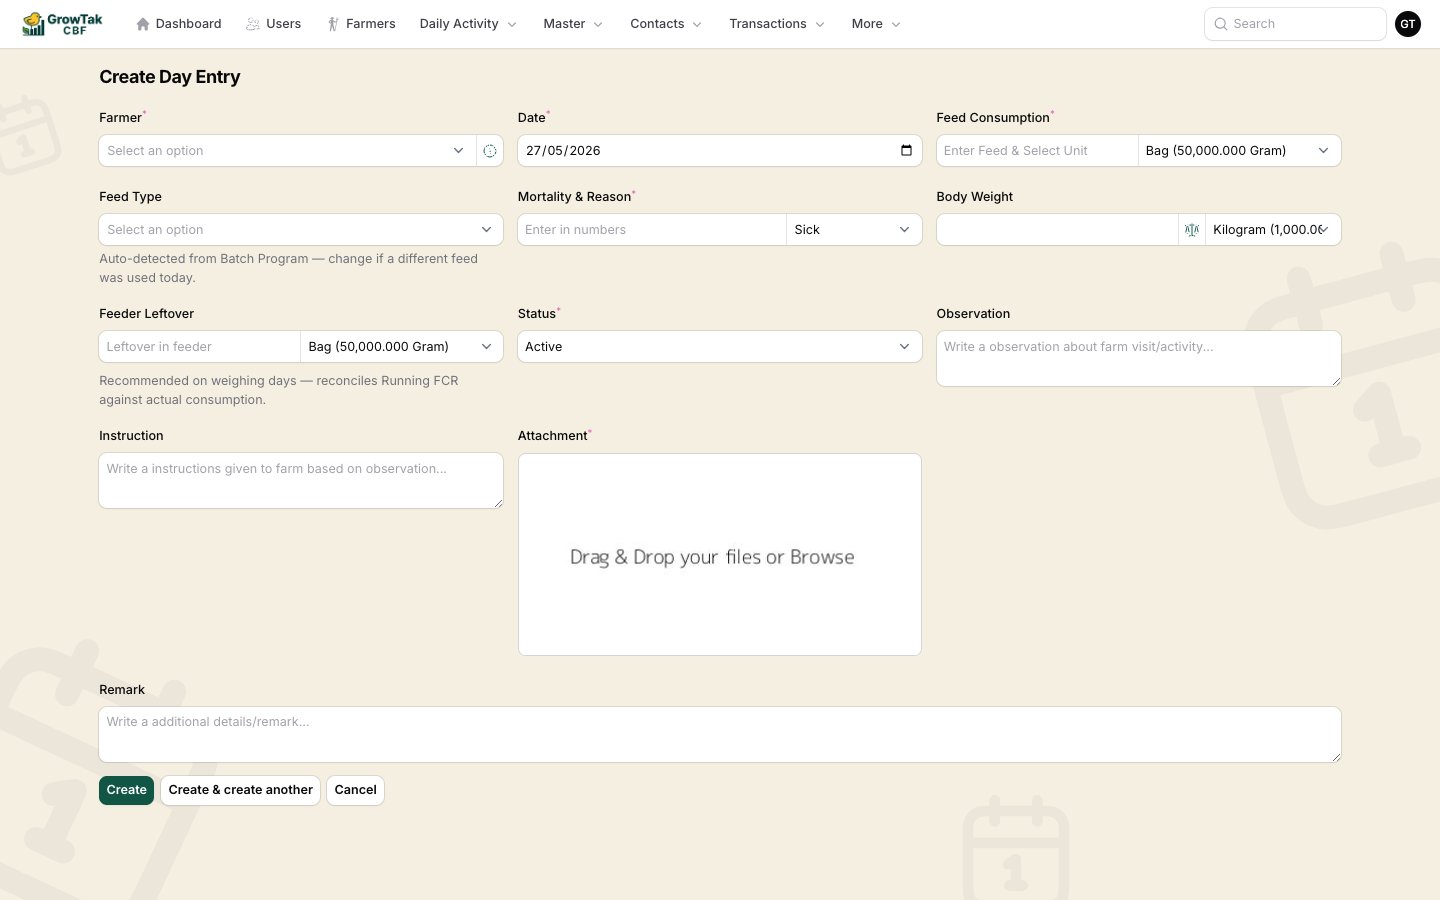The width and height of the screenshot is (1440, 900).
Task: Open the Body Weight Kilogram unit dropdown
Action: click(1273, 230)
